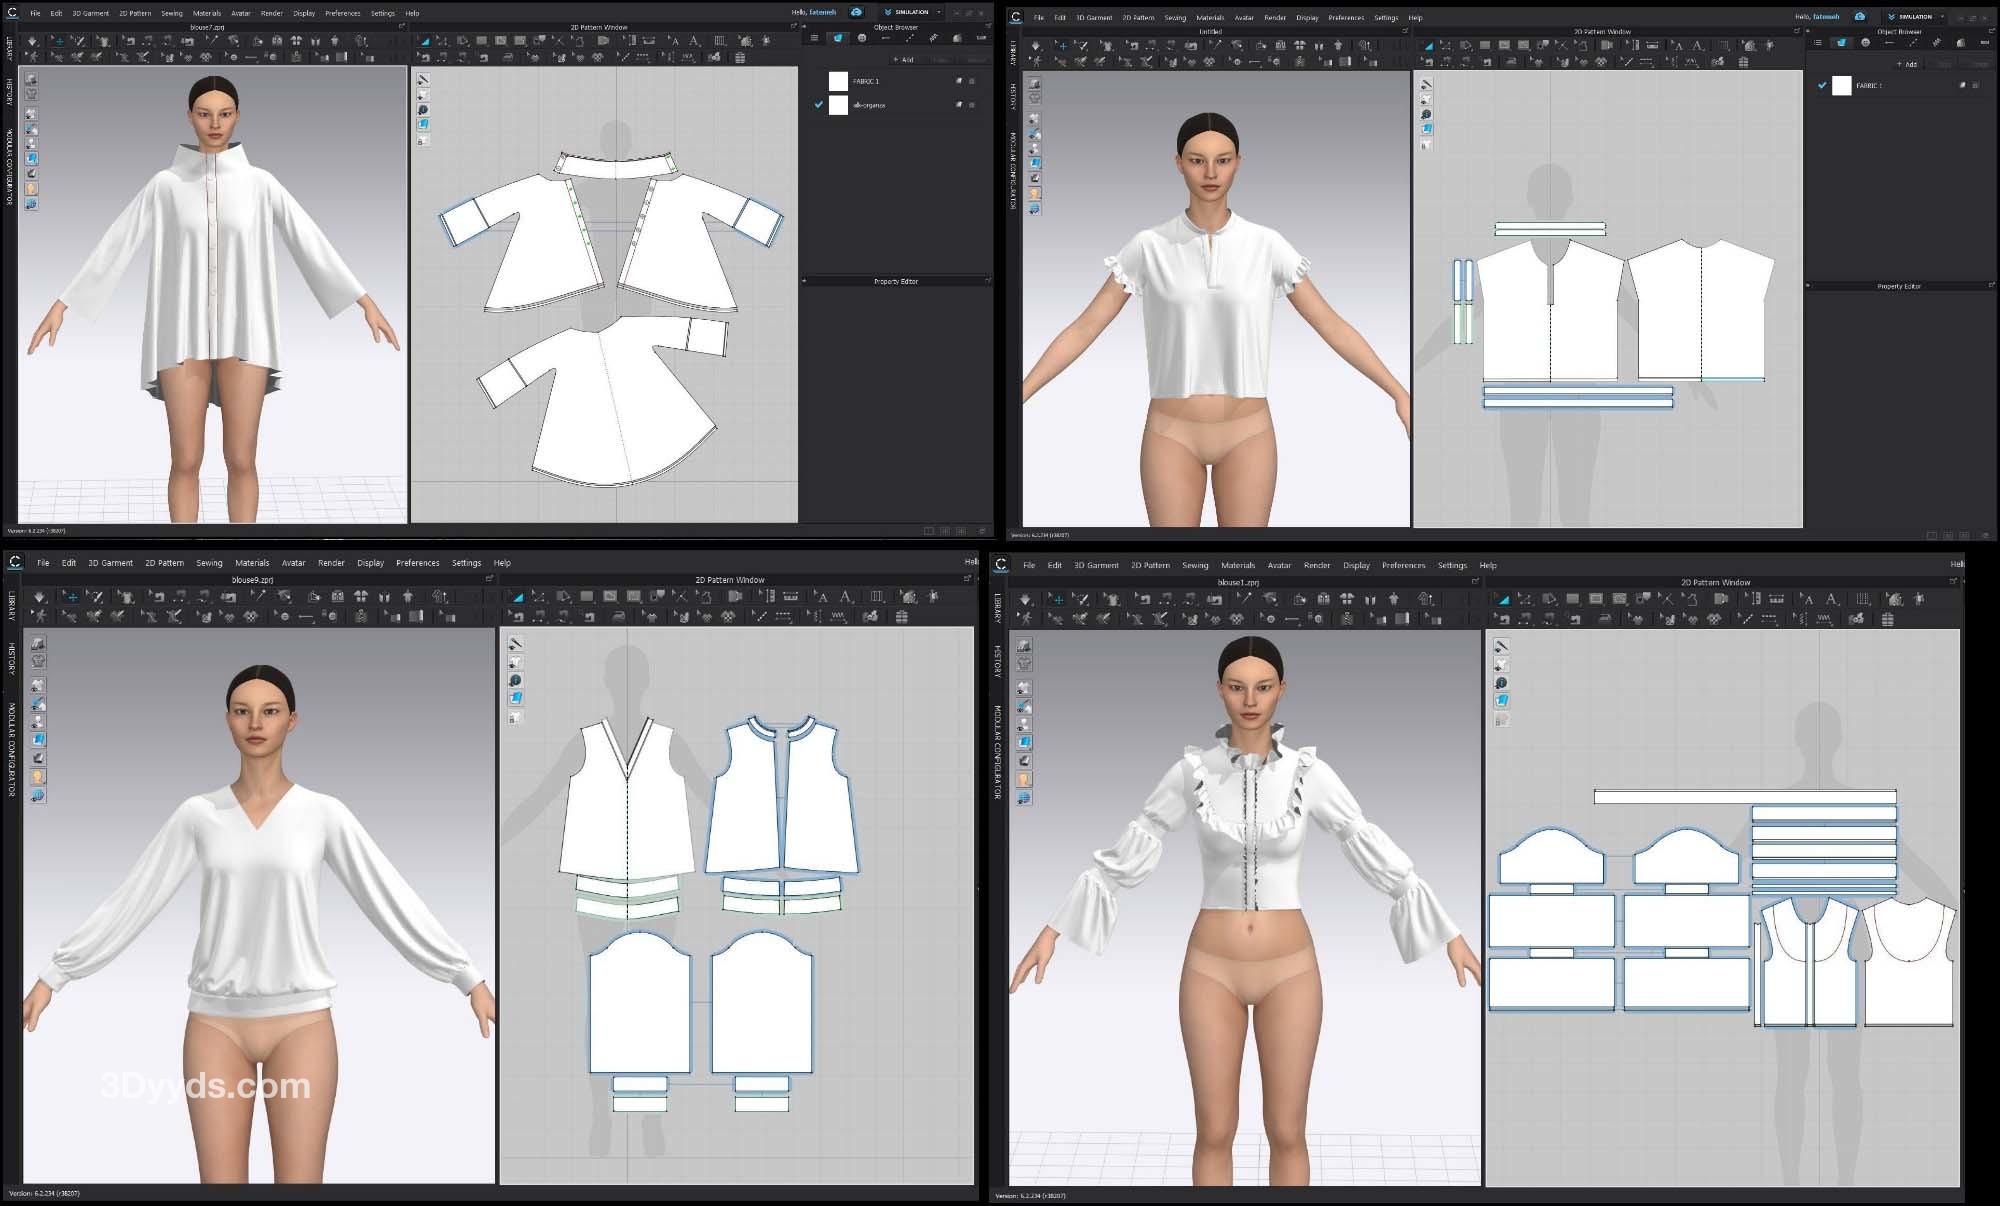
Task: Click the ruler-pen icon atop blouse1 2D window sidebar
Action: [x=1501, y=647]
